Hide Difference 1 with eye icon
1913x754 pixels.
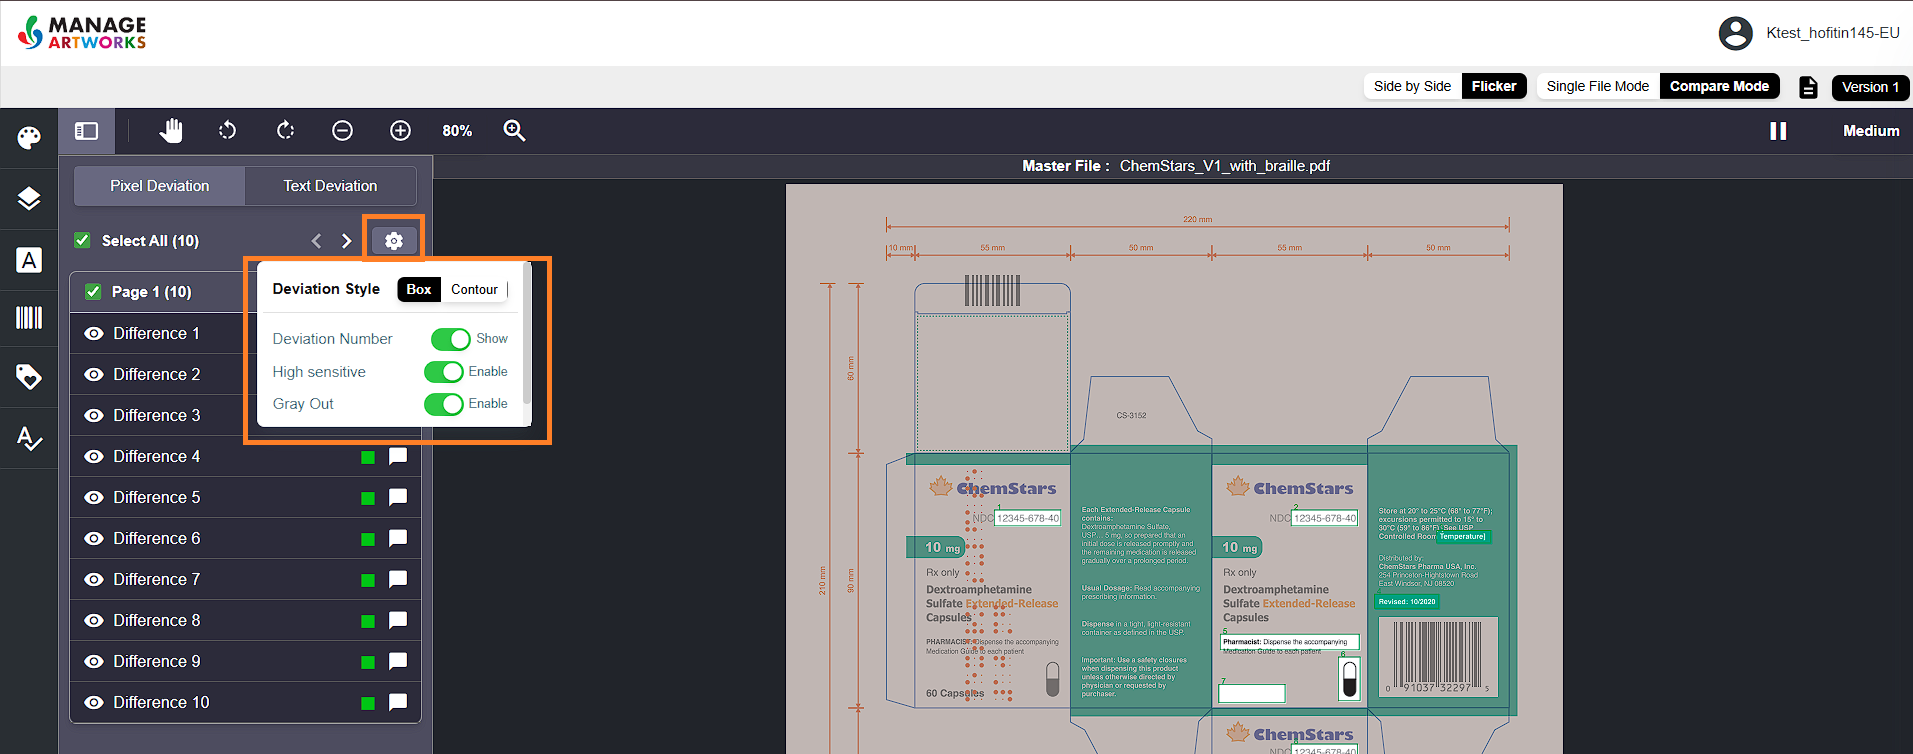[94, 333]
